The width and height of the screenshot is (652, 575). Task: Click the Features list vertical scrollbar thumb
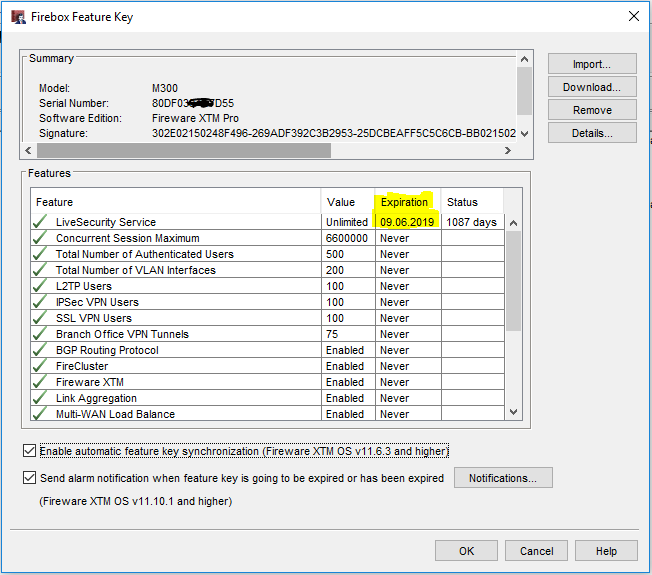click(x=514, y=281)
